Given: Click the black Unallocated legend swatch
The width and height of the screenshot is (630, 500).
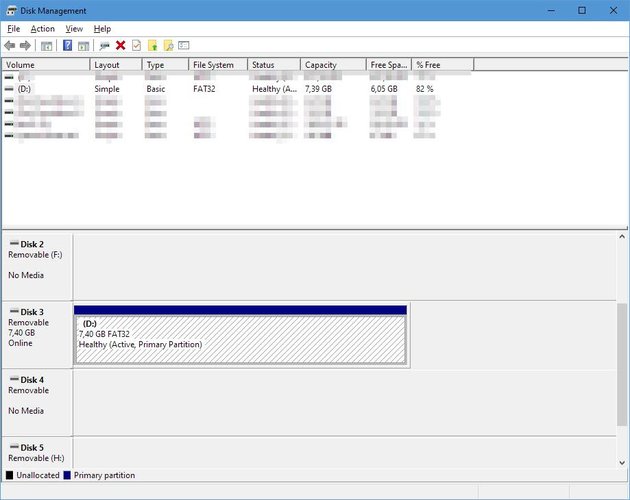Looking at the screenshot, I should (10, 475).
